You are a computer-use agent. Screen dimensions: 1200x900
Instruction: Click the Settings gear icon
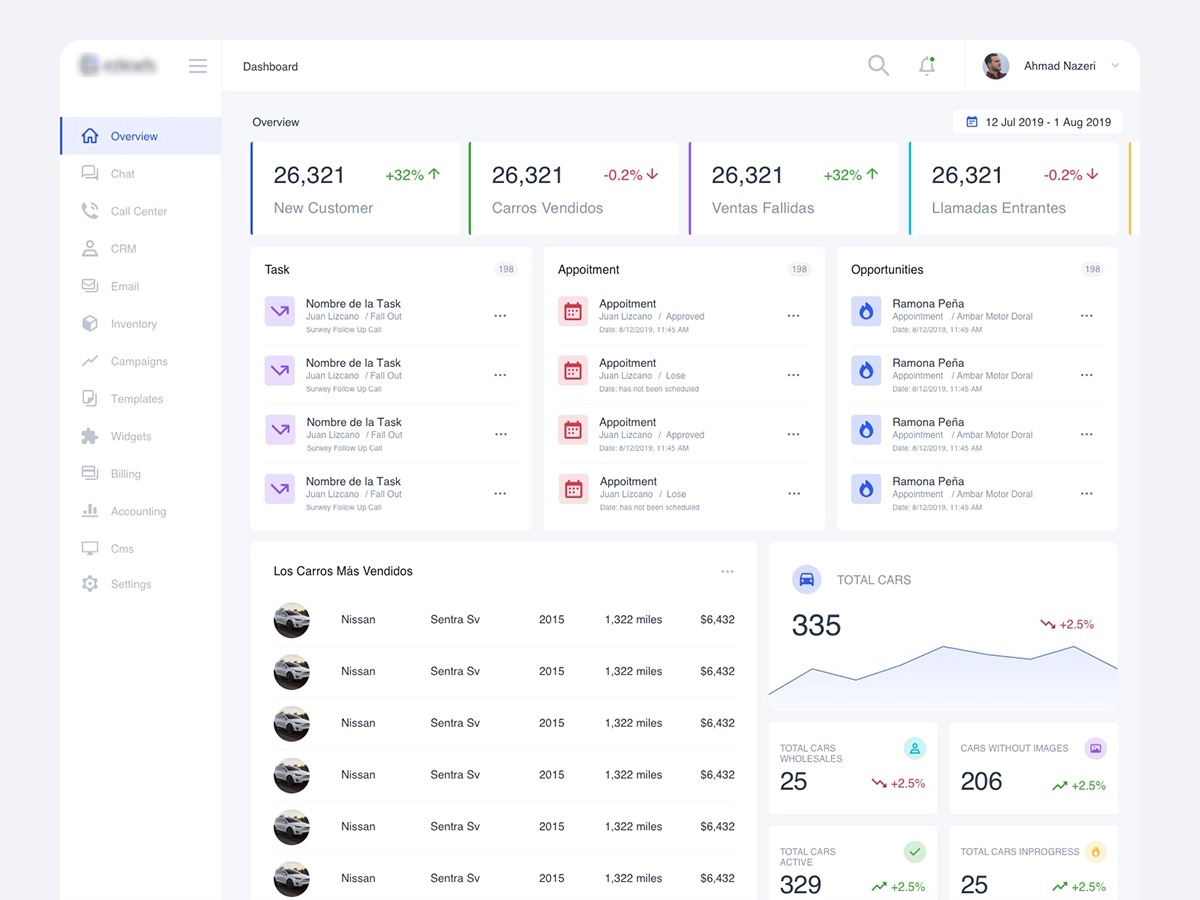(90, 584)
